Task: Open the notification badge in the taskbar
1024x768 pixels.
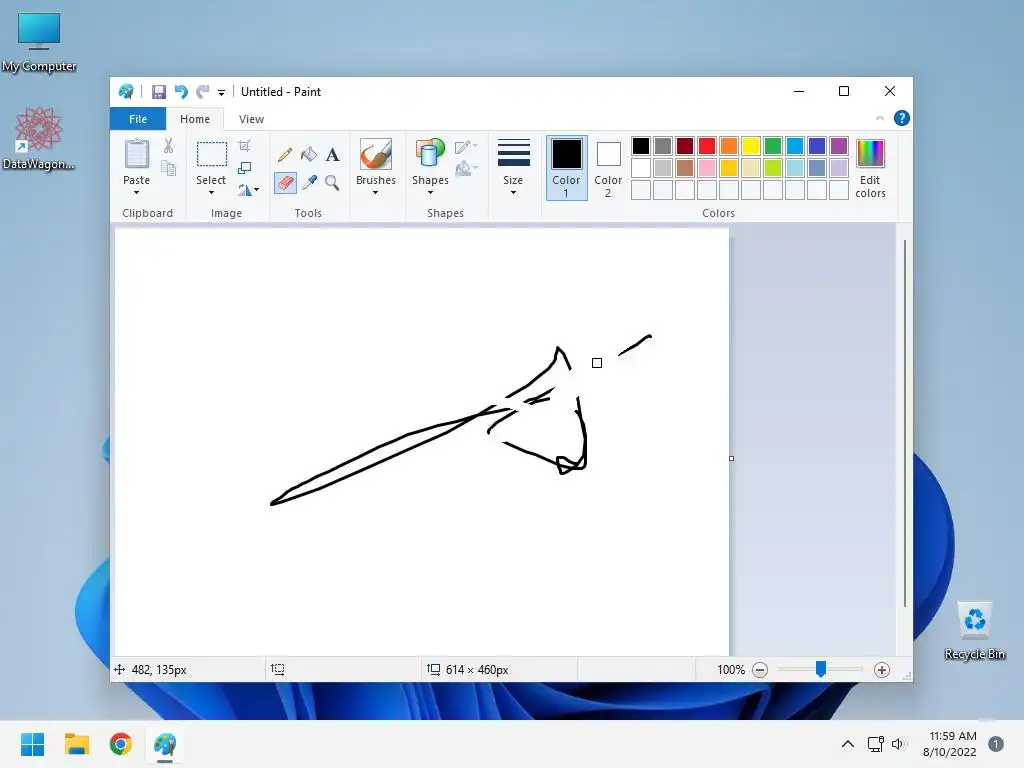Action: click(x=995, y=744)
